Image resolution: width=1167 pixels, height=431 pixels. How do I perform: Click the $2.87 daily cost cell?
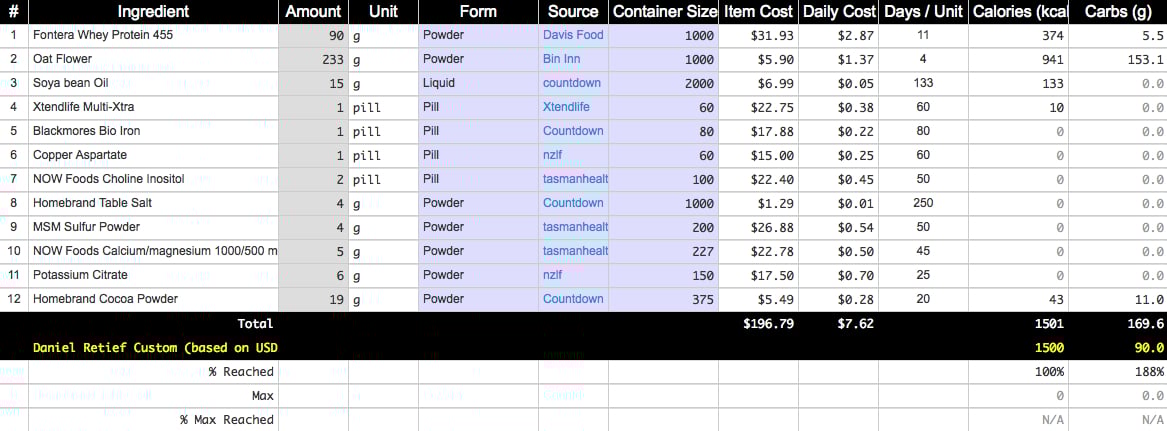[839, 35]
